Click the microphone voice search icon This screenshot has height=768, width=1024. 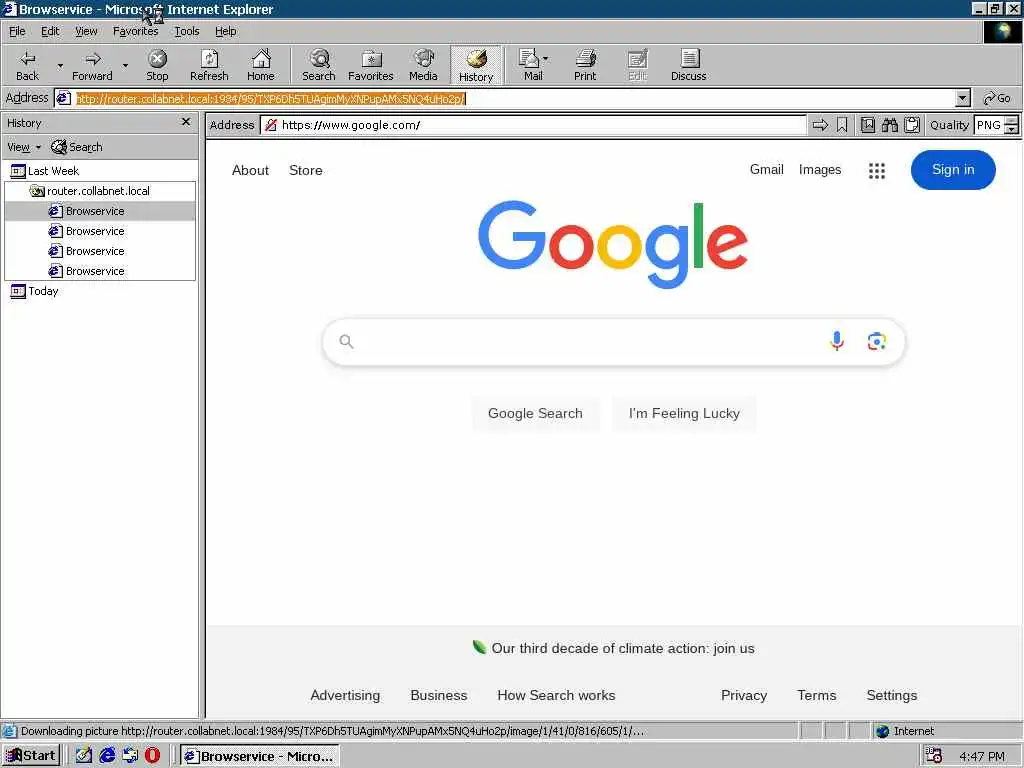(837, 341)
